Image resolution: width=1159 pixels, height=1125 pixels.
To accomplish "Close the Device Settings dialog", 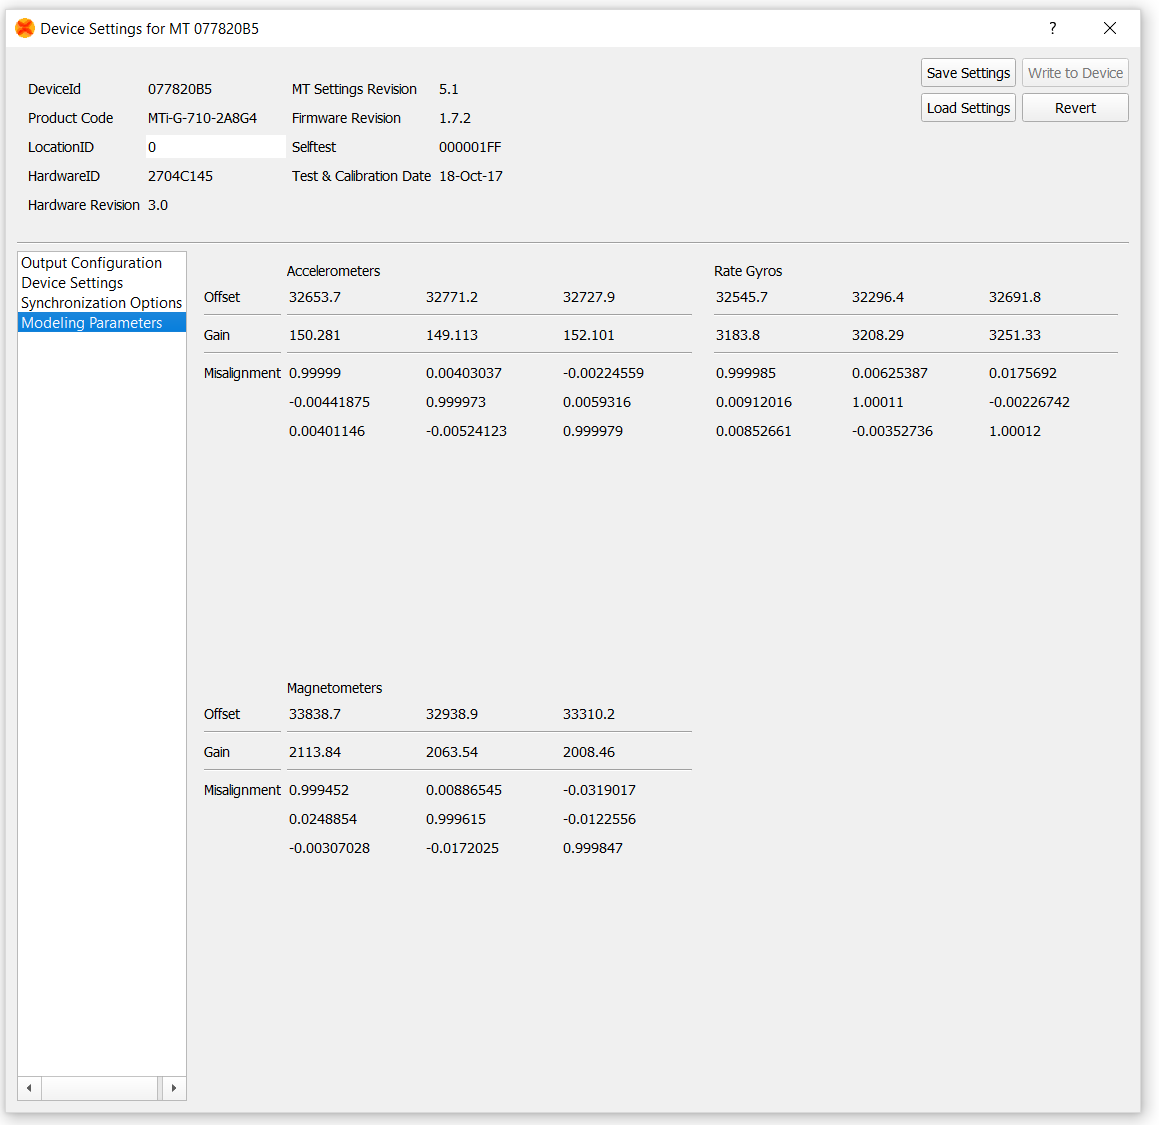I will pos(1109,28).
